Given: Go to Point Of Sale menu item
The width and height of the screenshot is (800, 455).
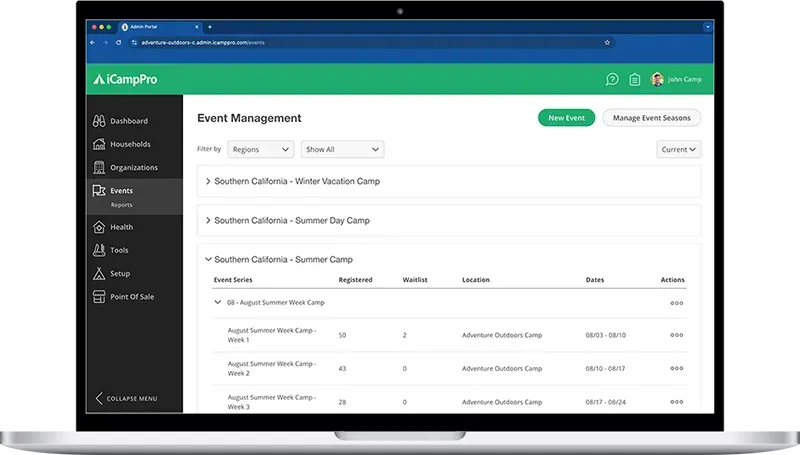Looking at the screenshot, I should (132, 296).
